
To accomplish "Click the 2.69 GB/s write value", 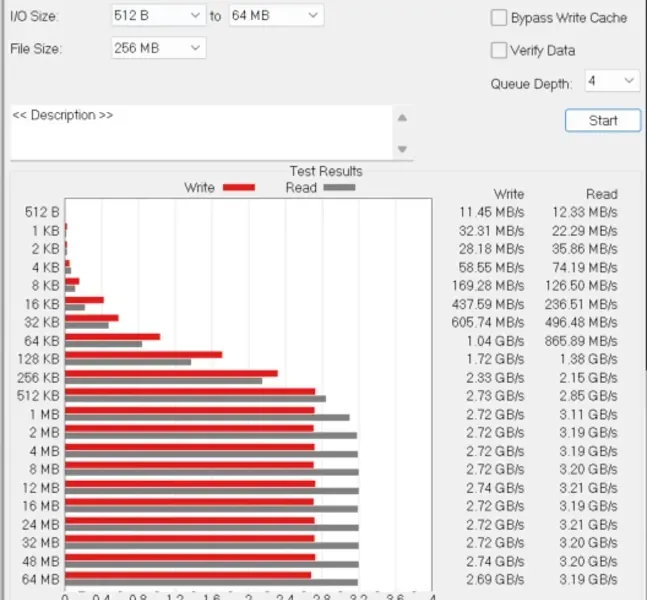I will [495, 579].
